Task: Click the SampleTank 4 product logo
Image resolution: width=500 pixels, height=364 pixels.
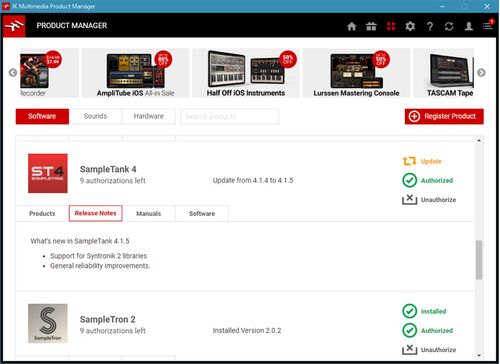Action: (x=48, y=173)
